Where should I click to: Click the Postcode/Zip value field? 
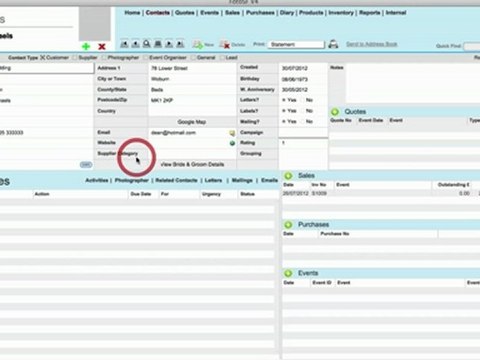tap(192, 100)
